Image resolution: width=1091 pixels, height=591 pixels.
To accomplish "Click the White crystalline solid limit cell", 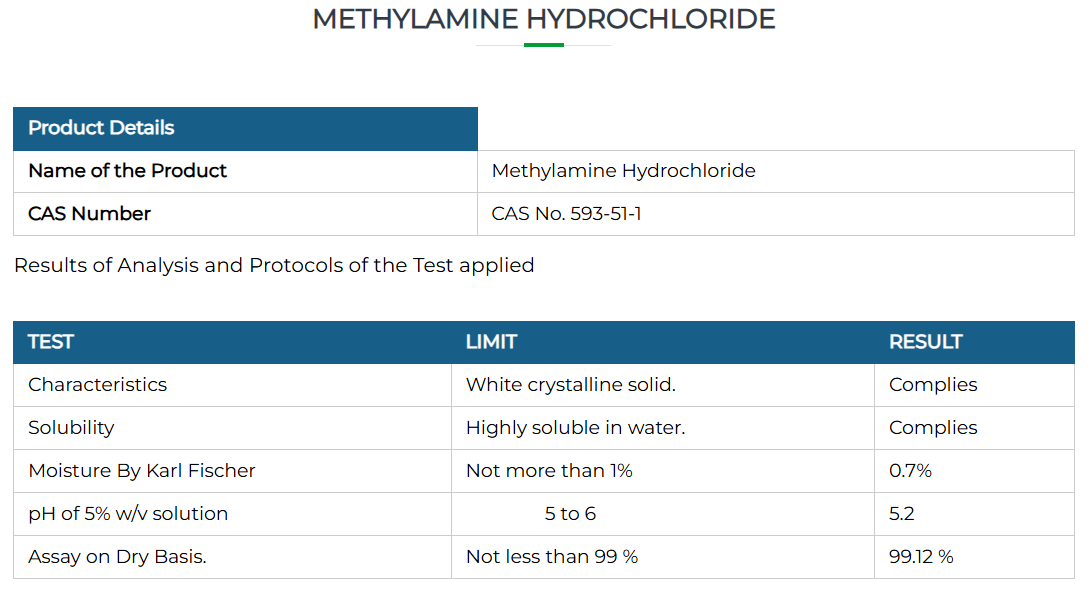I will tap(663, 385).
